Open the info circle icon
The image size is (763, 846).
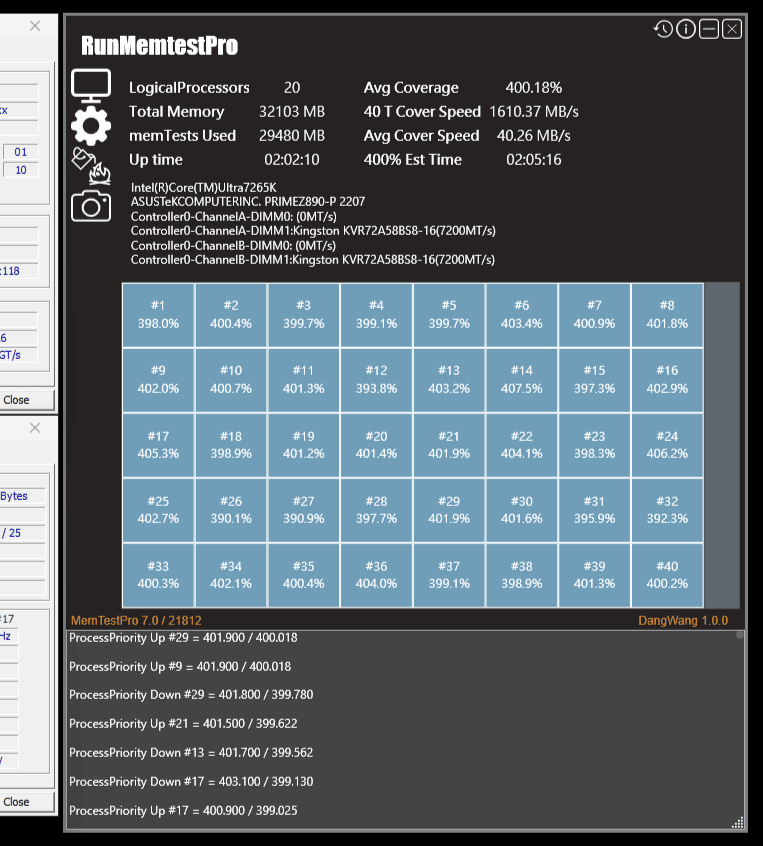pos(686,29)
